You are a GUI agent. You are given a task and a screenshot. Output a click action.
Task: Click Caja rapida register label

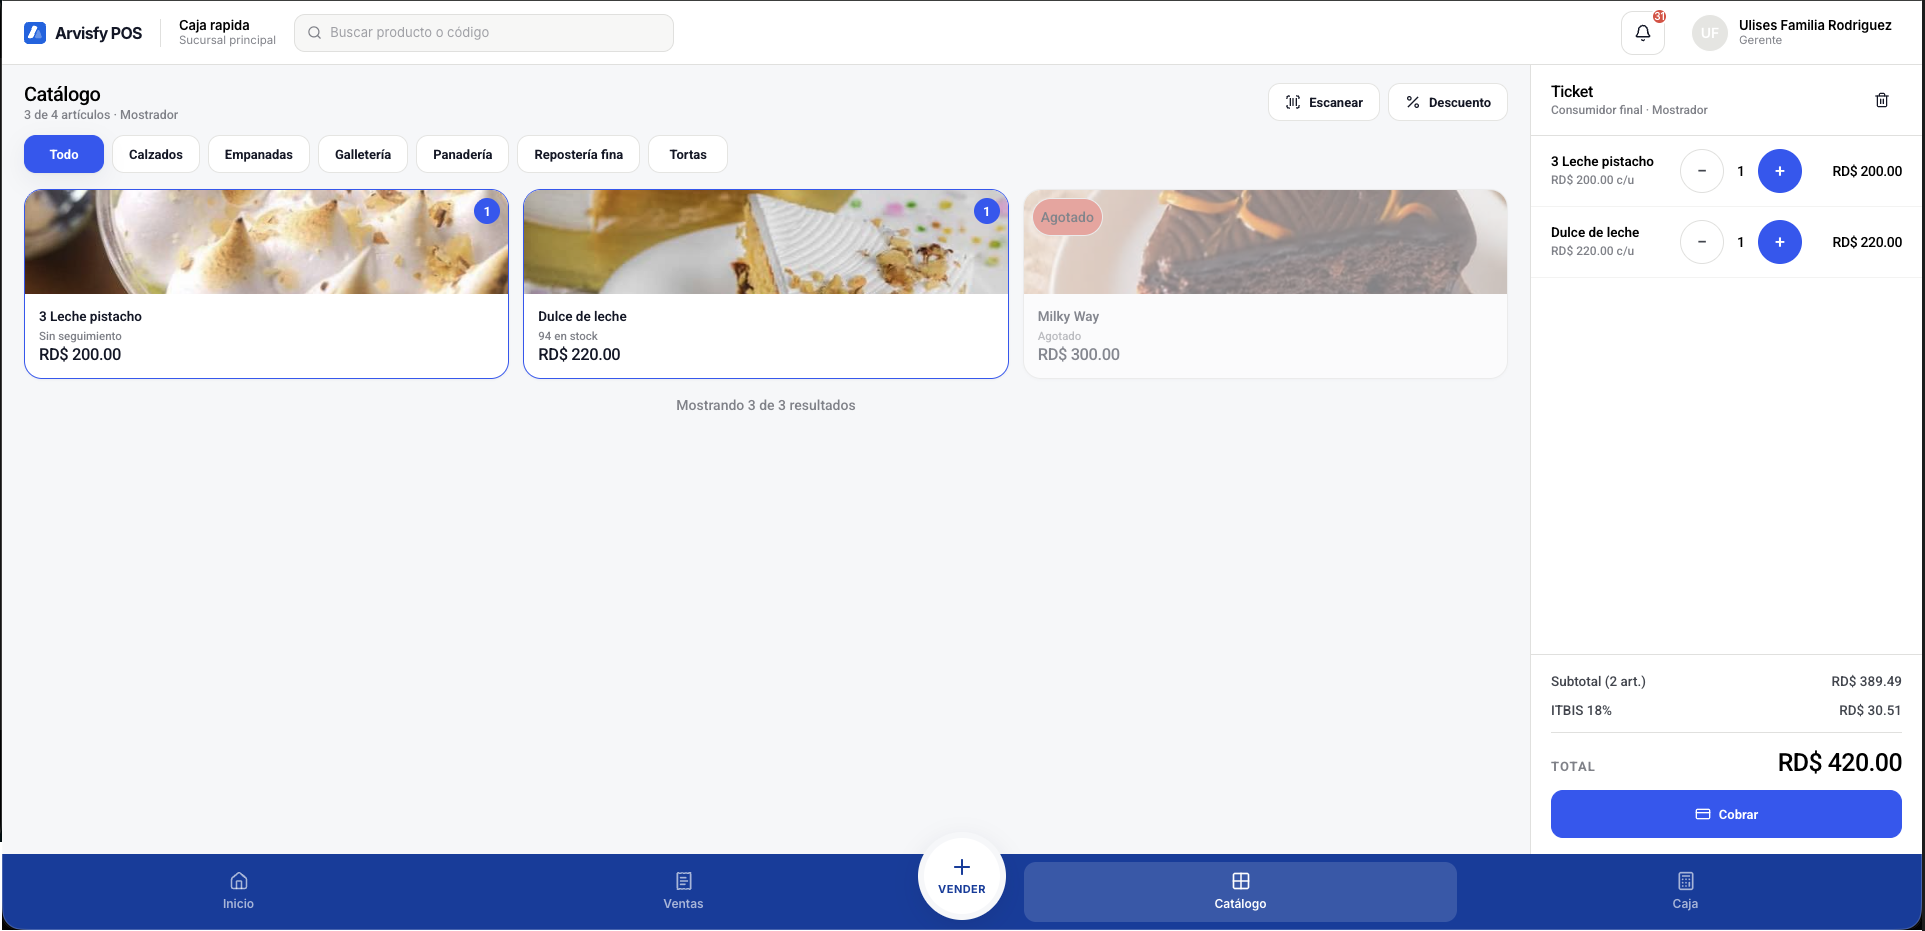coord(214,25)
